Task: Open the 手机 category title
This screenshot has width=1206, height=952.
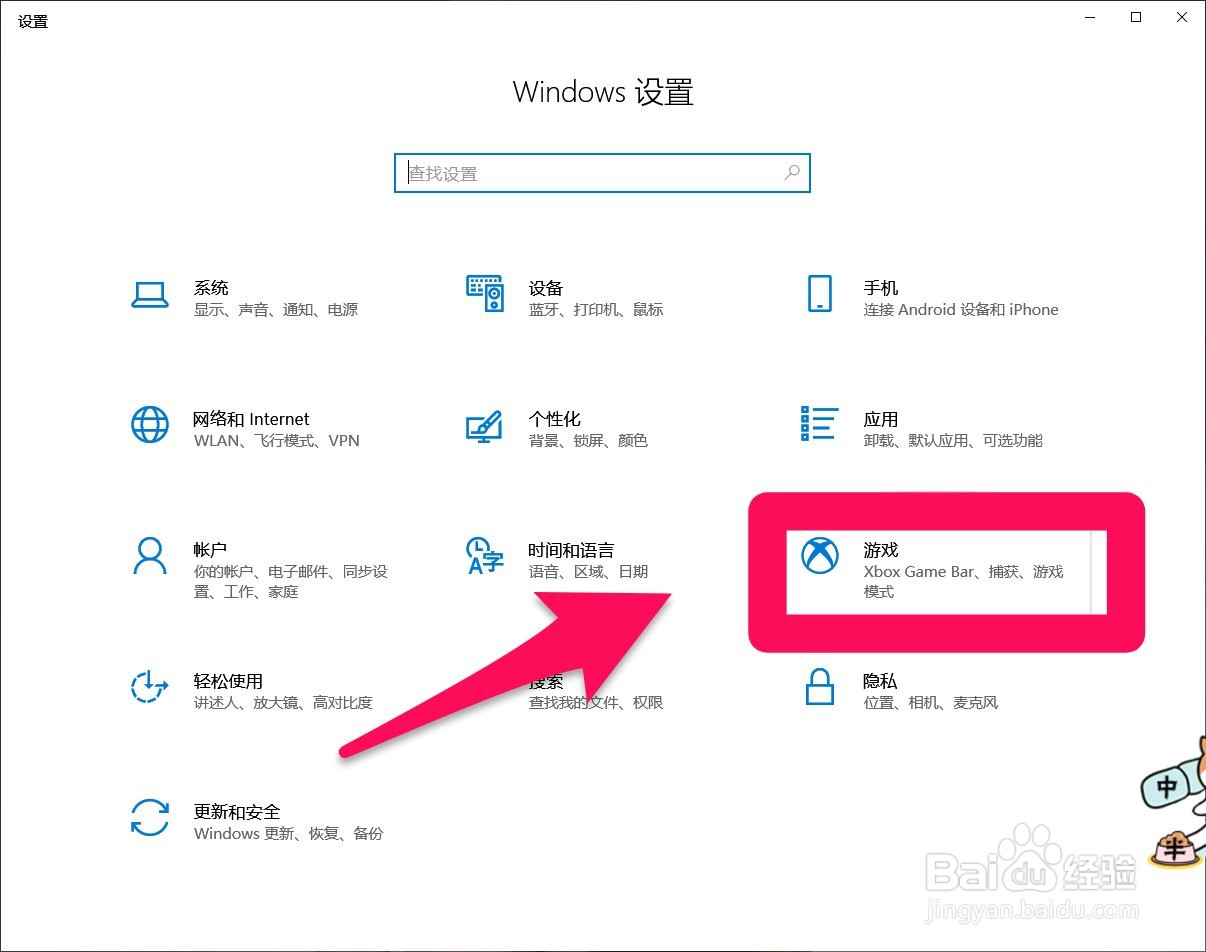Action: (x=881, y=288)
